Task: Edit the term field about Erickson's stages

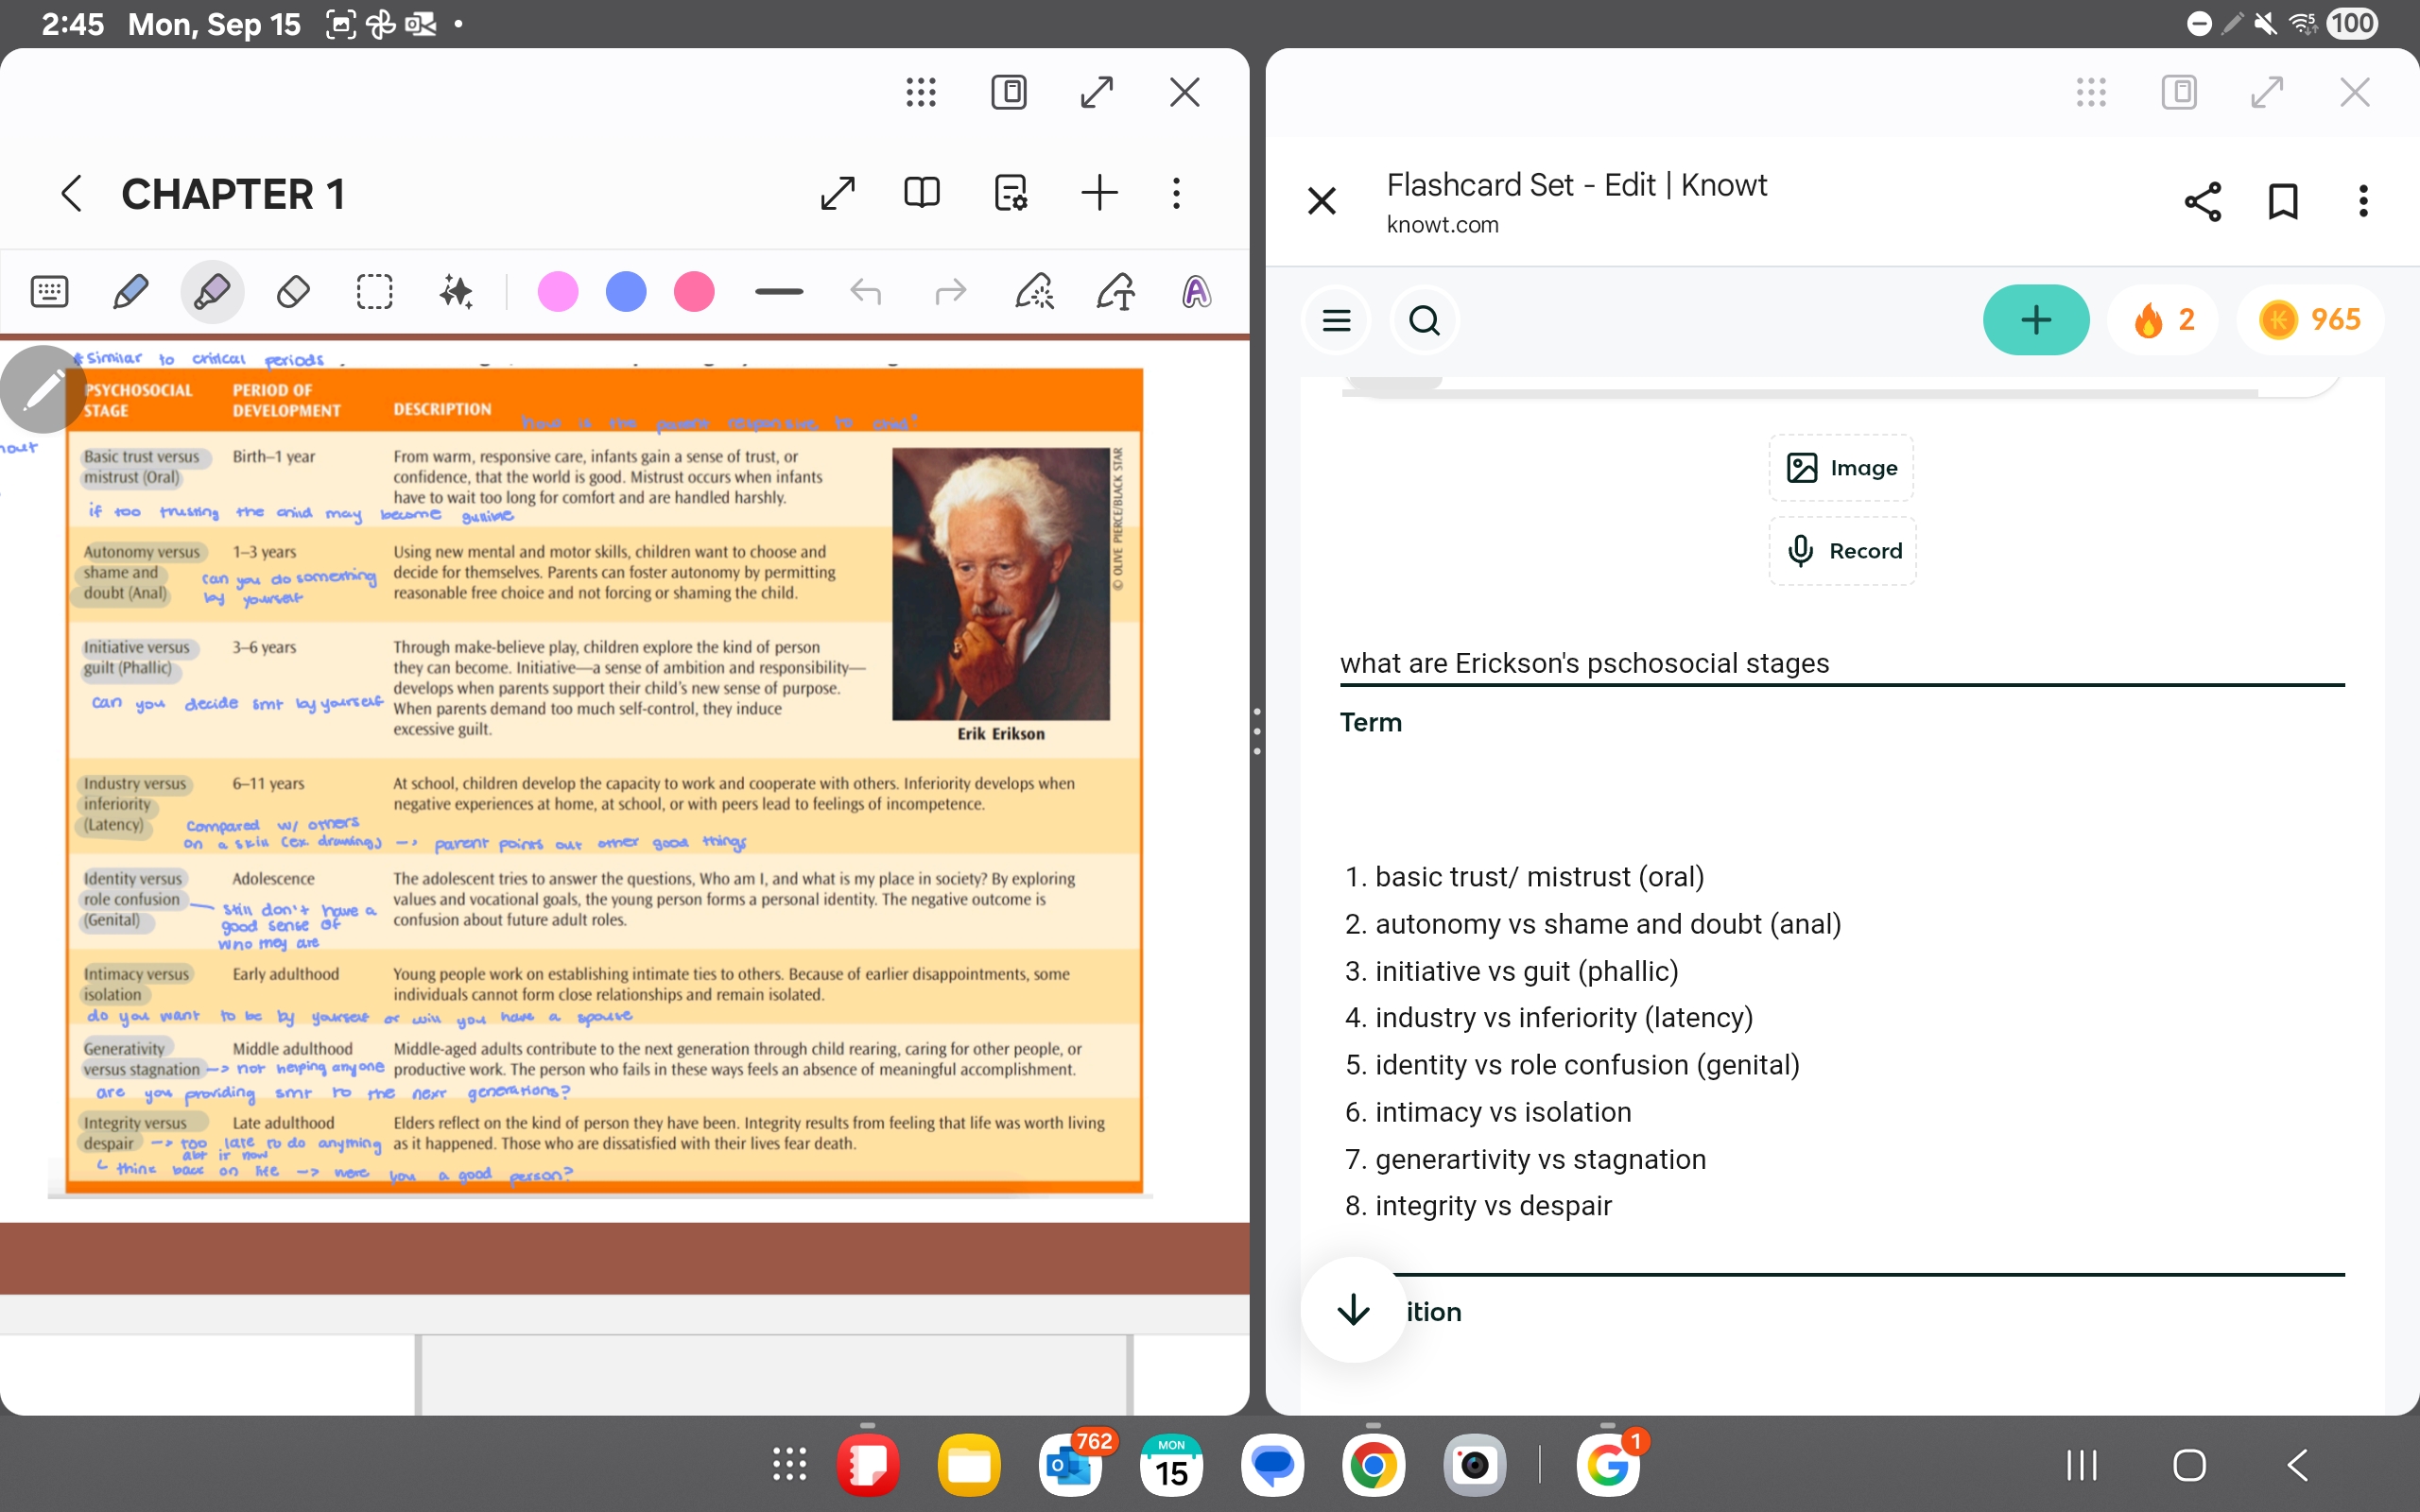Action: pyautogui.click(x=1842, y=663)
